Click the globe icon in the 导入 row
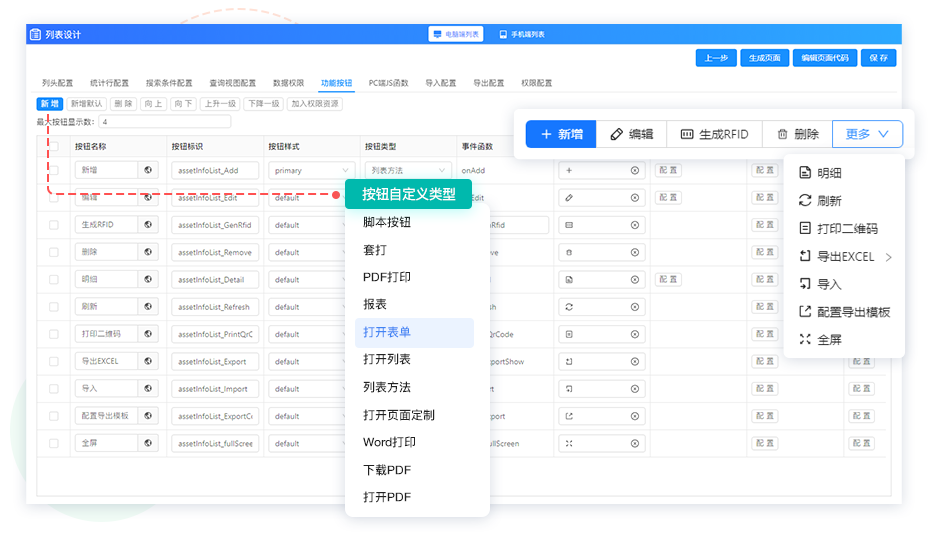The height and width of the screenshot is (540, 940). click(x=148, y=388)
